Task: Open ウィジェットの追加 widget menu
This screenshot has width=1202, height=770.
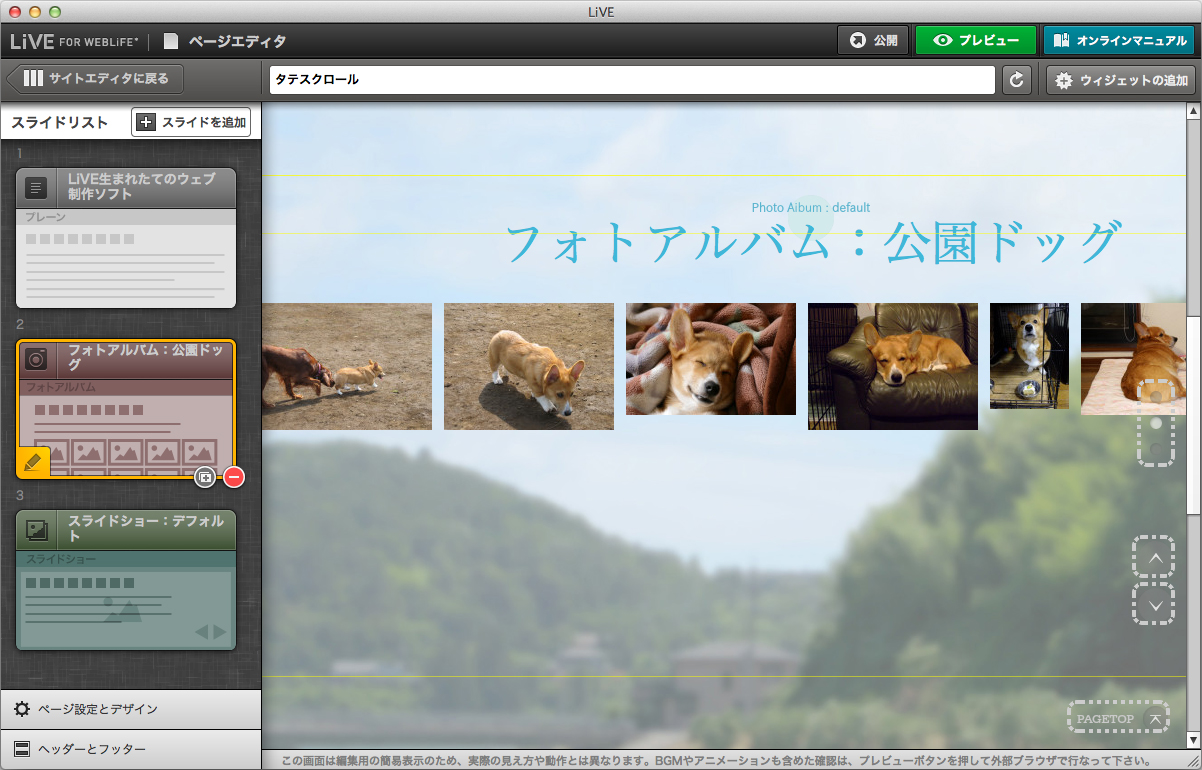Action: coord(1121,80)
